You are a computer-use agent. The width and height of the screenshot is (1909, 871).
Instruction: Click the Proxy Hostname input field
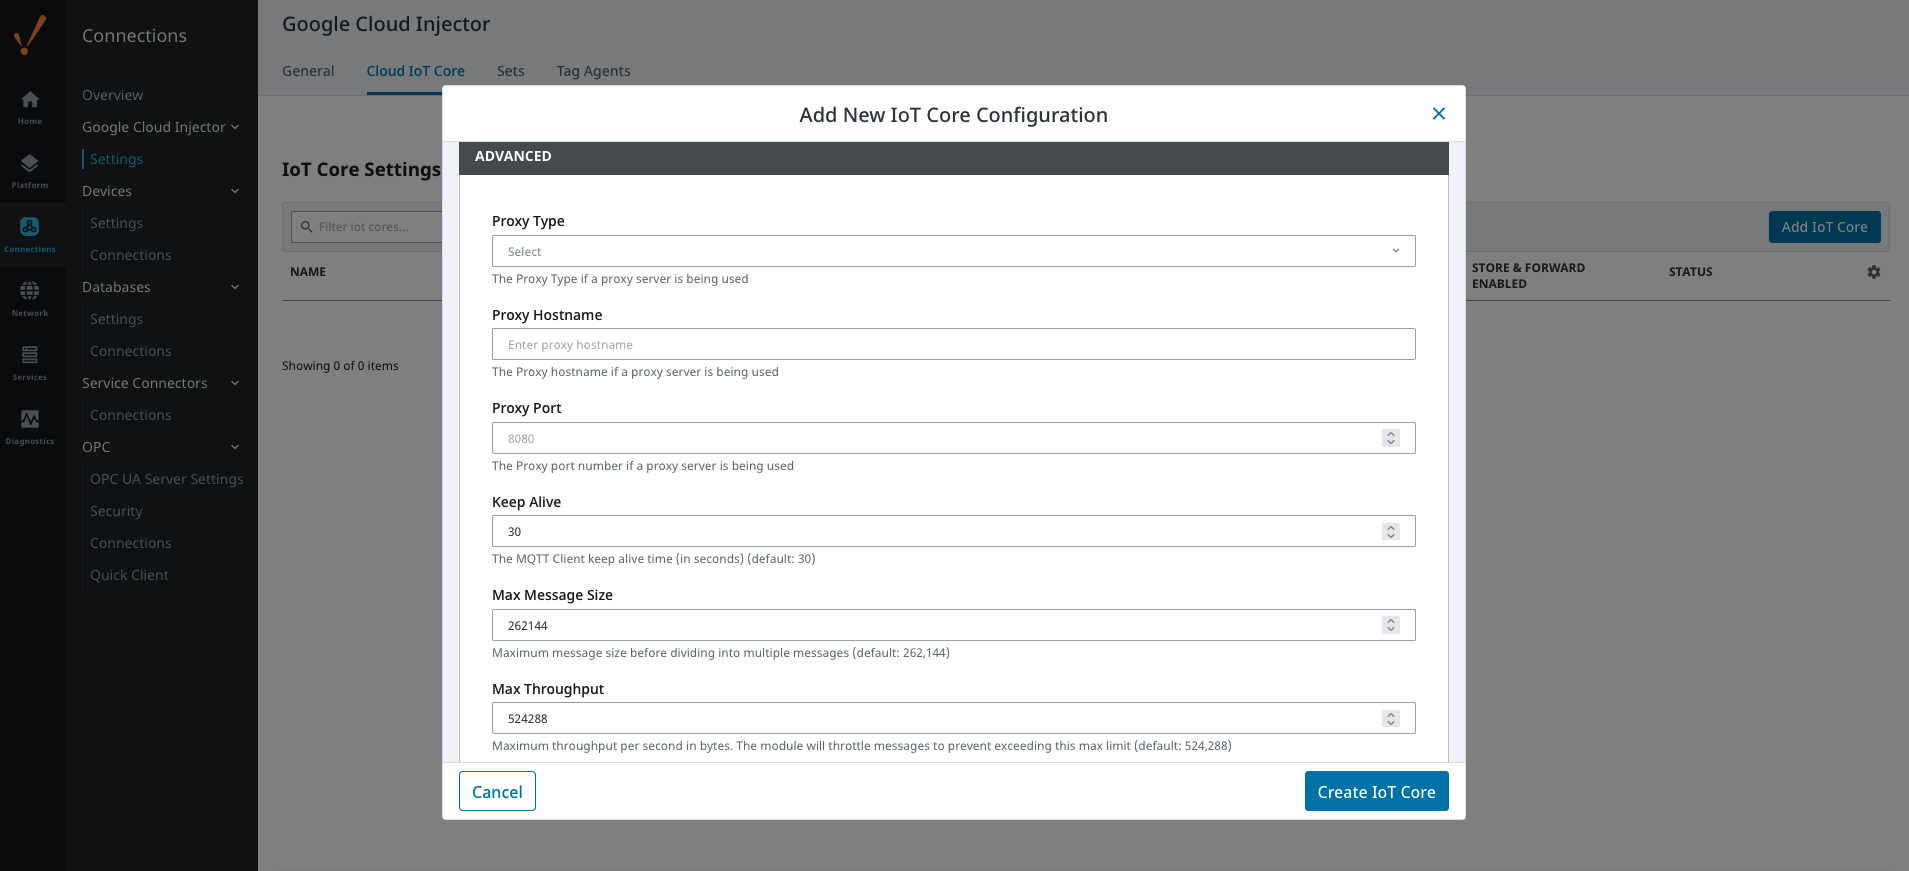click(952, 344)
